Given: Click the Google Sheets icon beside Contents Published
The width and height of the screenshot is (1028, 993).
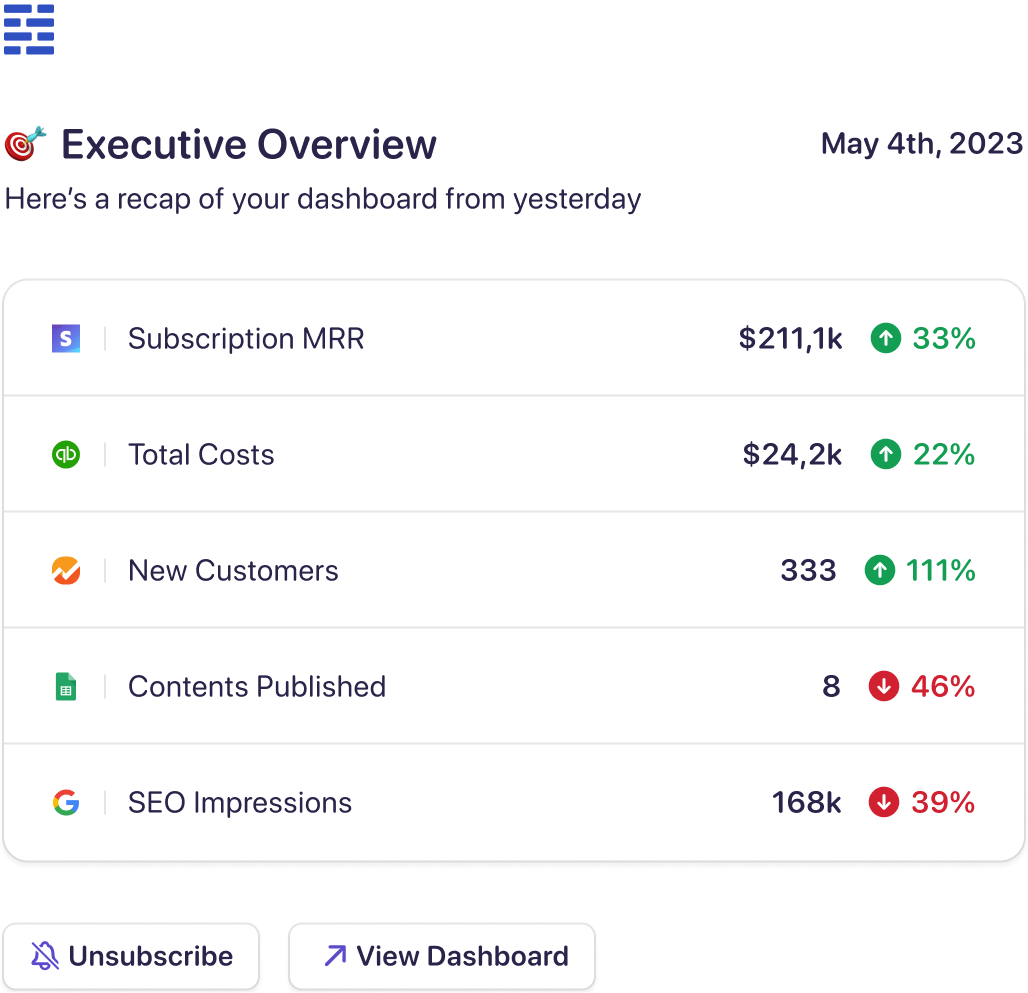Looking at the screenshot, I should [65, 686].
